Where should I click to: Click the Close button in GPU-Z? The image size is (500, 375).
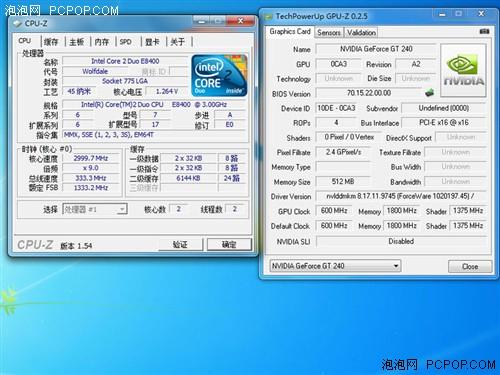470,266
